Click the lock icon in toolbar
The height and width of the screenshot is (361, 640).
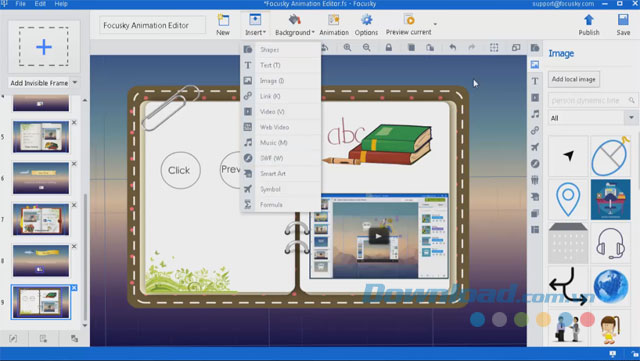(389, 48)
